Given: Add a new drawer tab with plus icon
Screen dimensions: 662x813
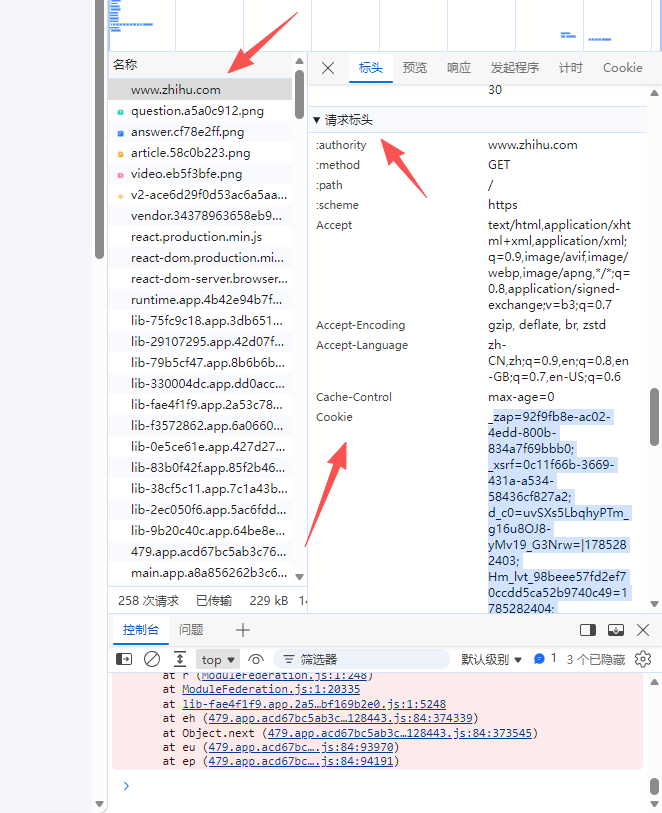Looking at the screenshot, I should (243, 630).
